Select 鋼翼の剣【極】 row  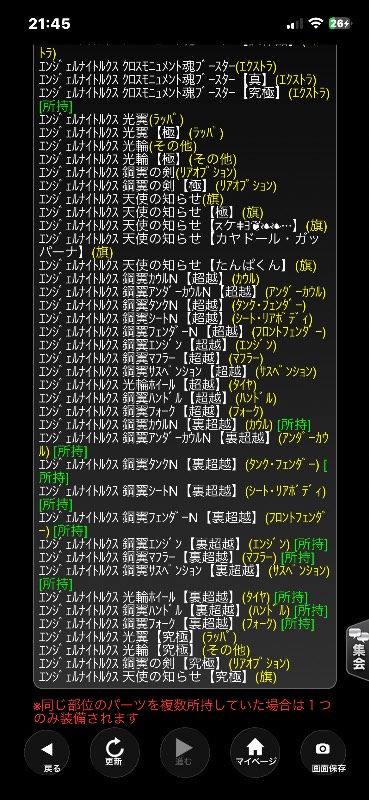coord(158,186)
